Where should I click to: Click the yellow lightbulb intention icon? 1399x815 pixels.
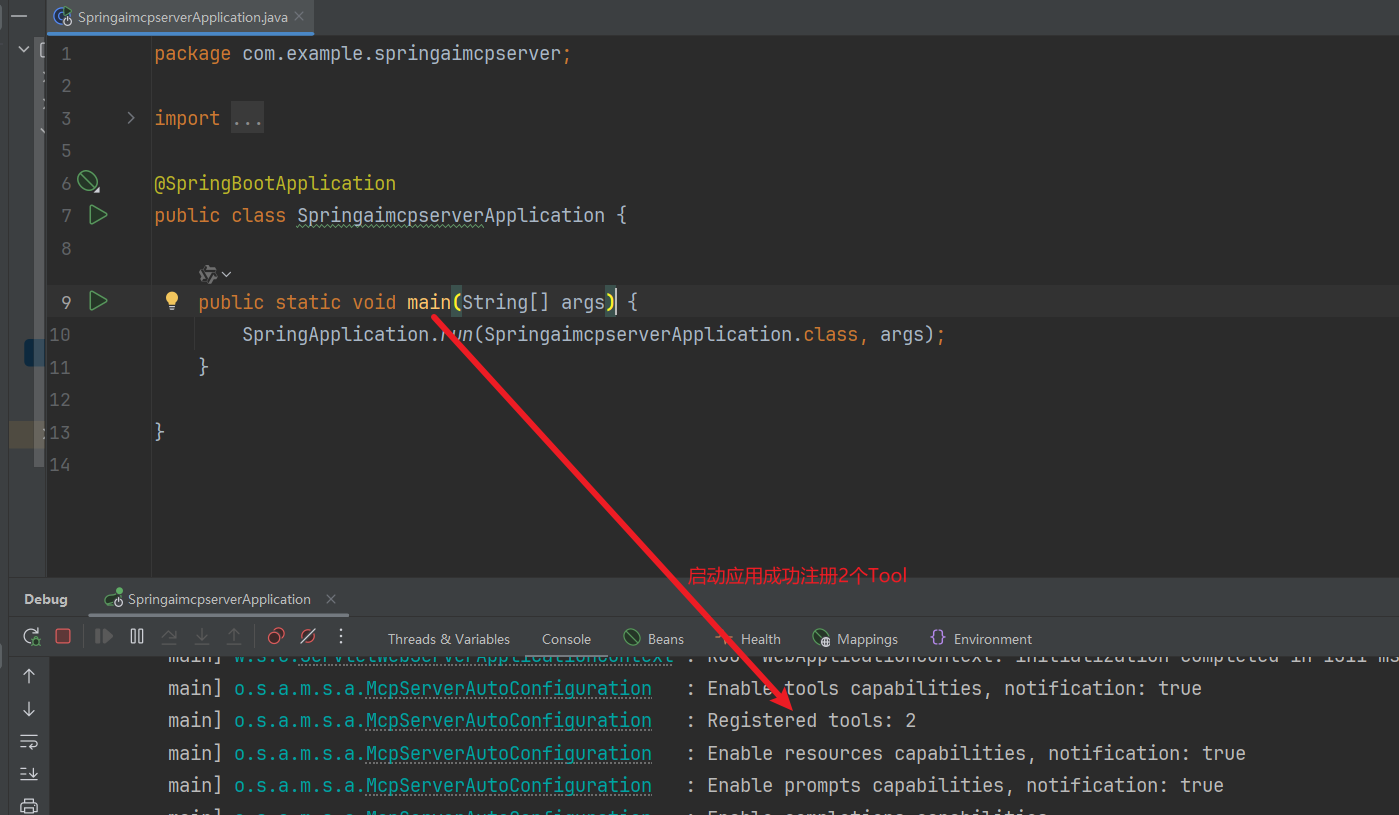(x=172, y=301)
